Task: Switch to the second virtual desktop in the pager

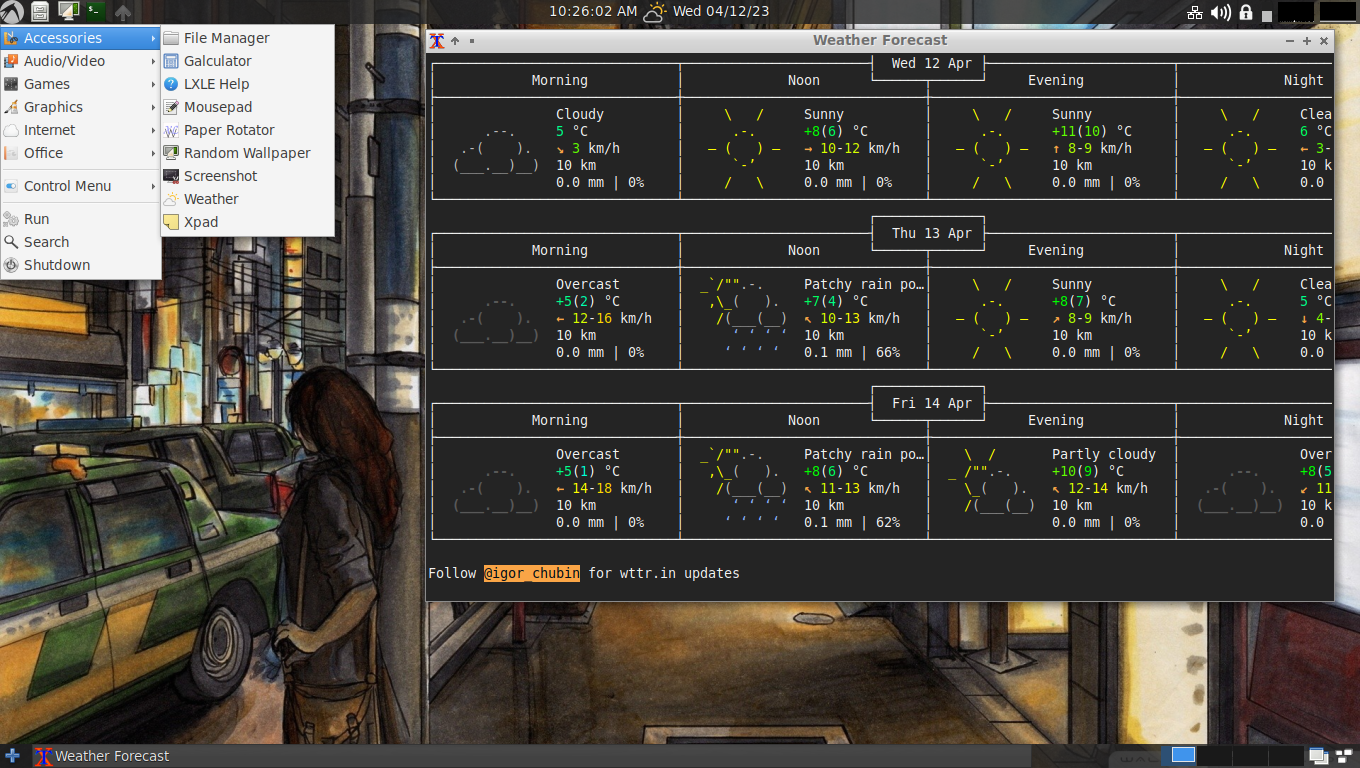Action: [x=1215, y=757]
